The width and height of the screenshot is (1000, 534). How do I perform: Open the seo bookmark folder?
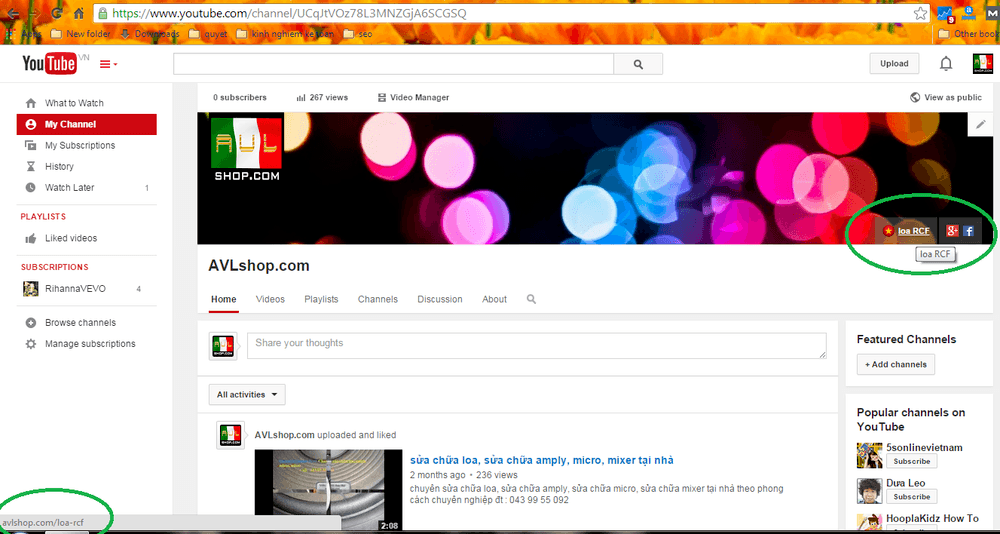358,34
